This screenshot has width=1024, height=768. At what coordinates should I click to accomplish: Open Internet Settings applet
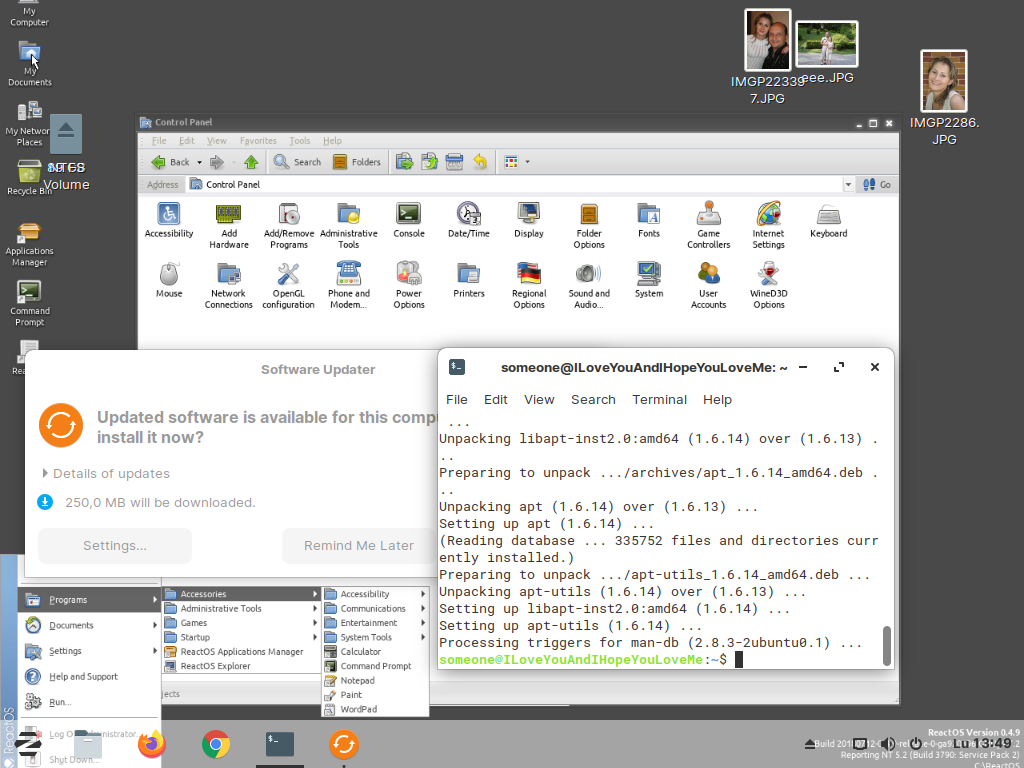[x=769, y=225]
